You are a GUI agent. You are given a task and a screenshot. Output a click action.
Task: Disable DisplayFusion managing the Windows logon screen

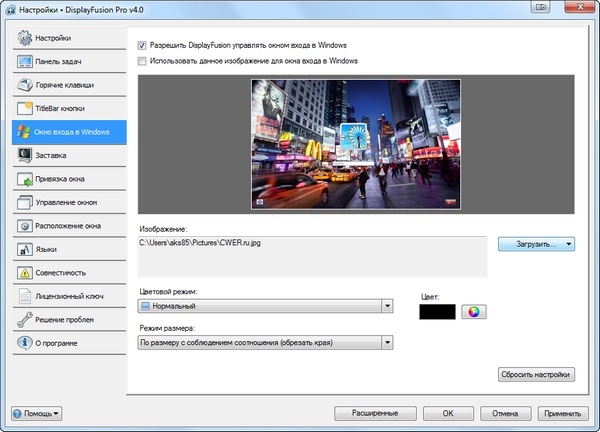click(x=142, y=45)
